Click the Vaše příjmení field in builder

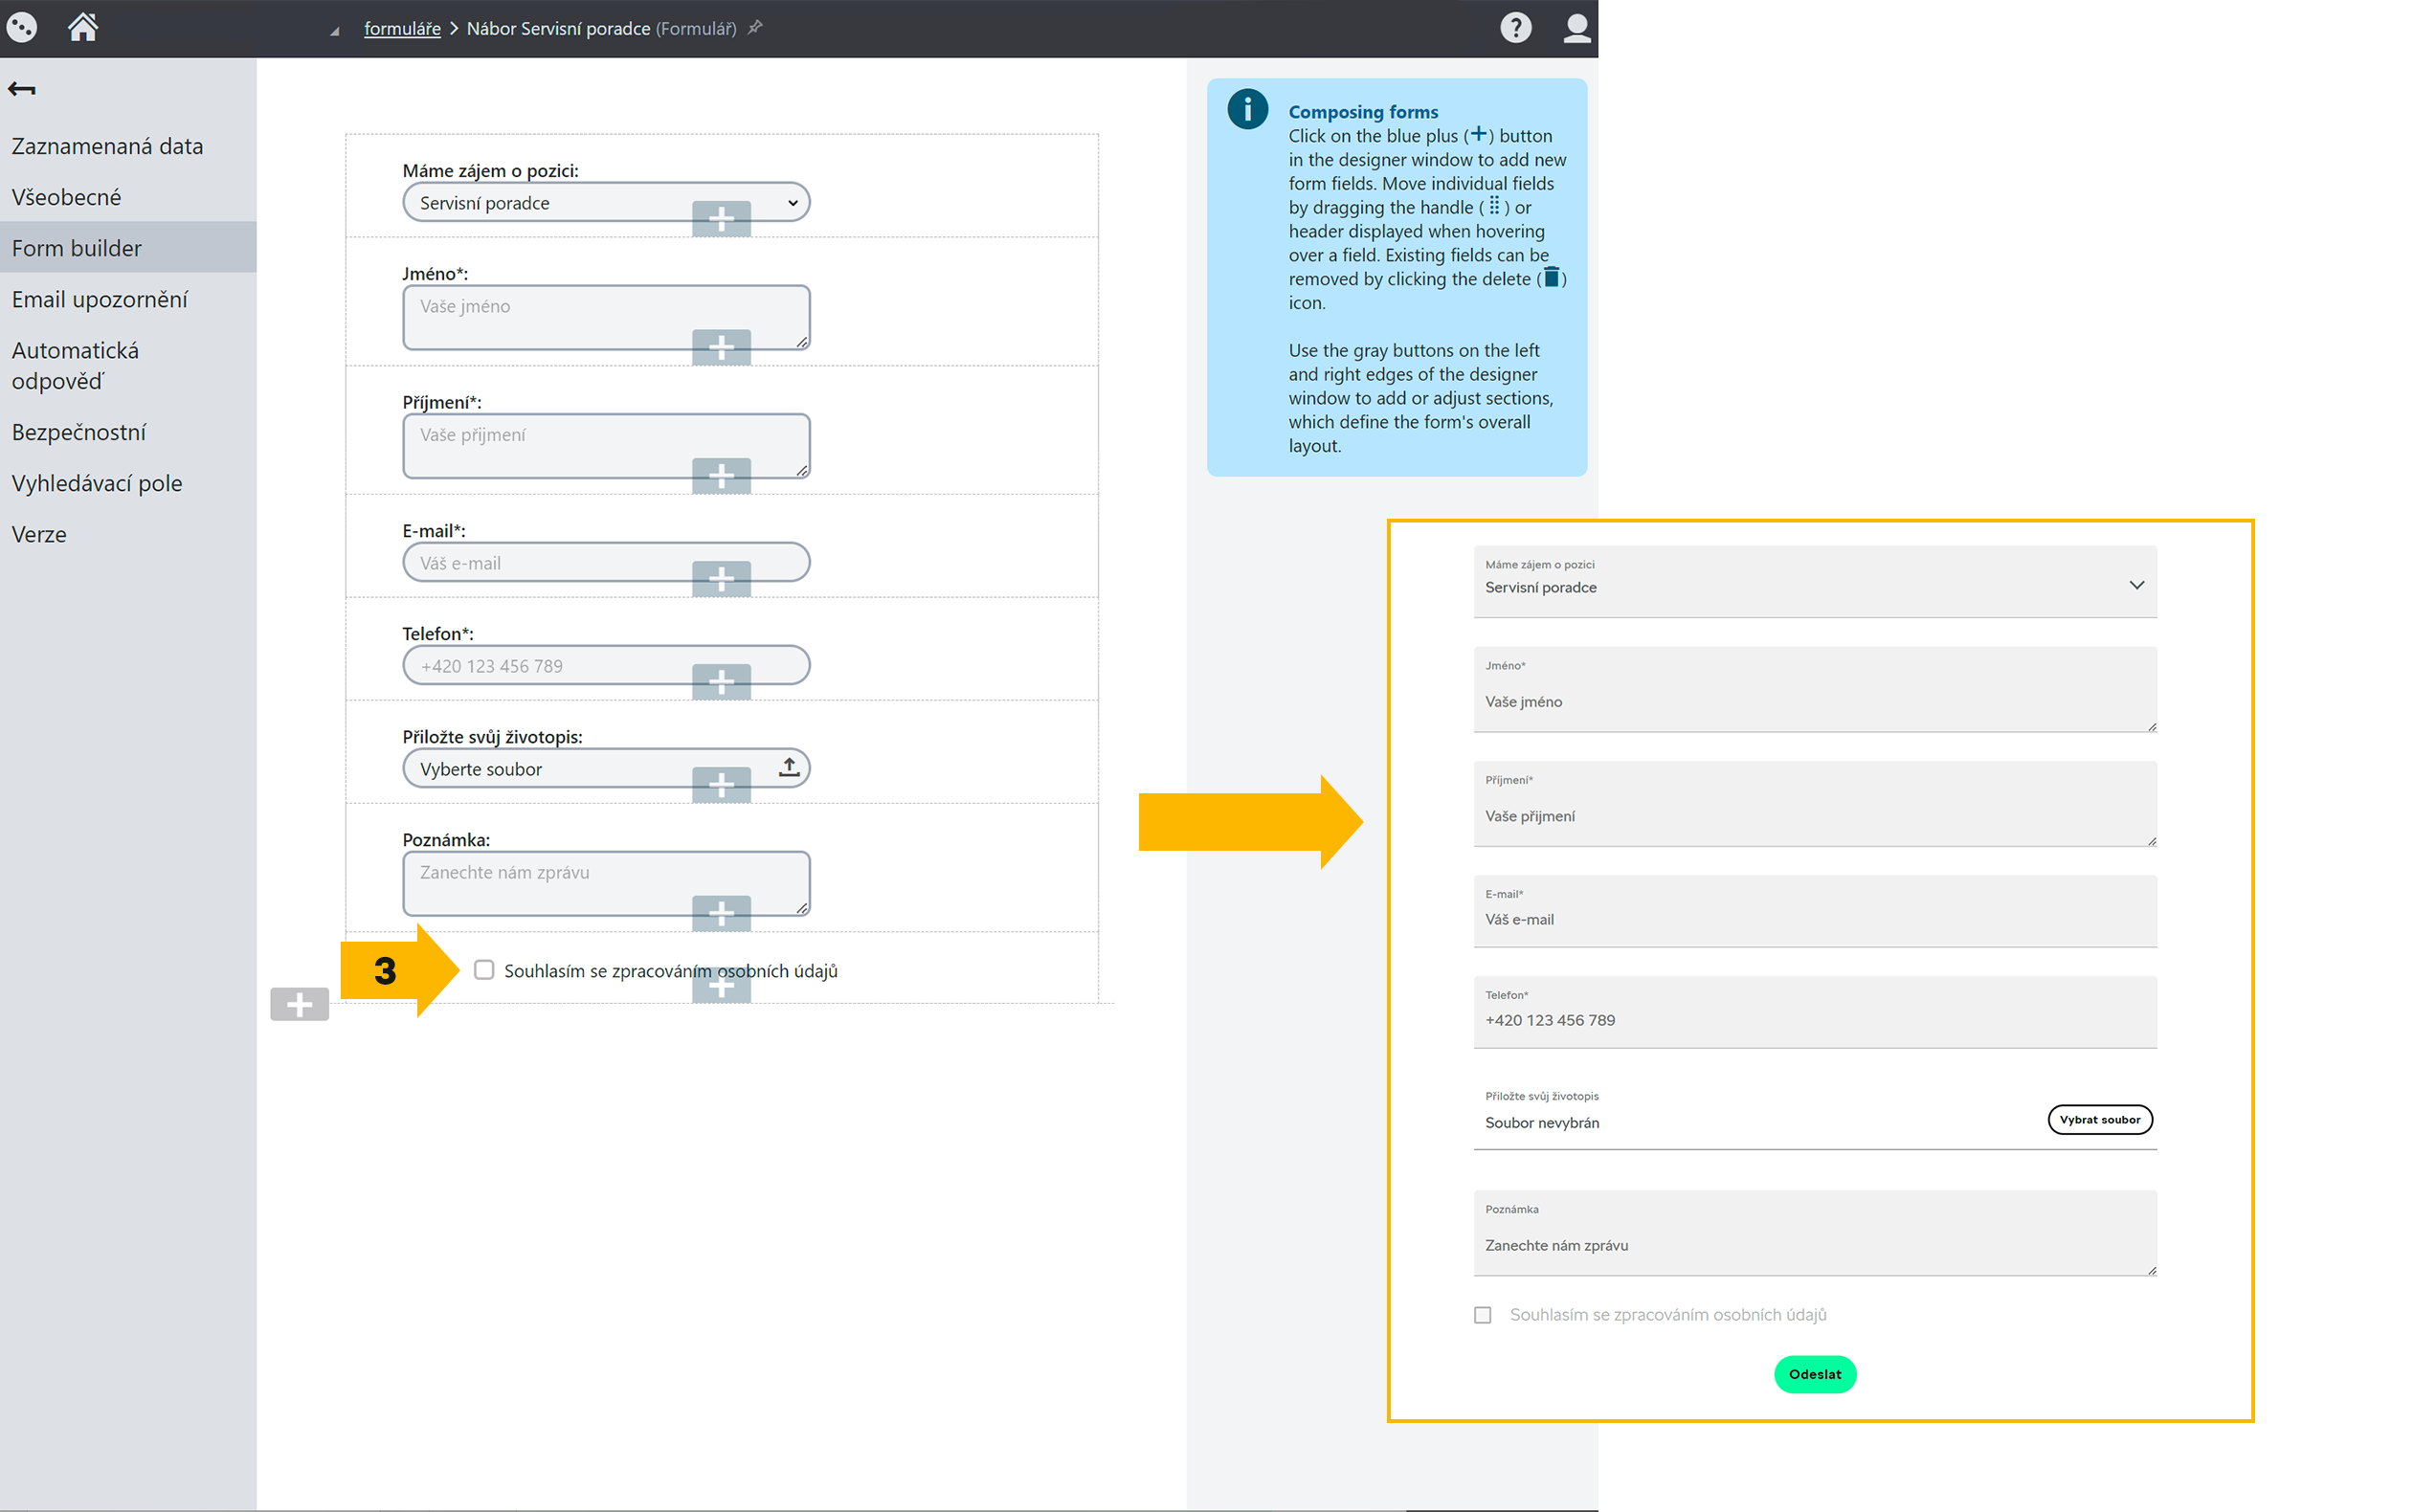606,446
